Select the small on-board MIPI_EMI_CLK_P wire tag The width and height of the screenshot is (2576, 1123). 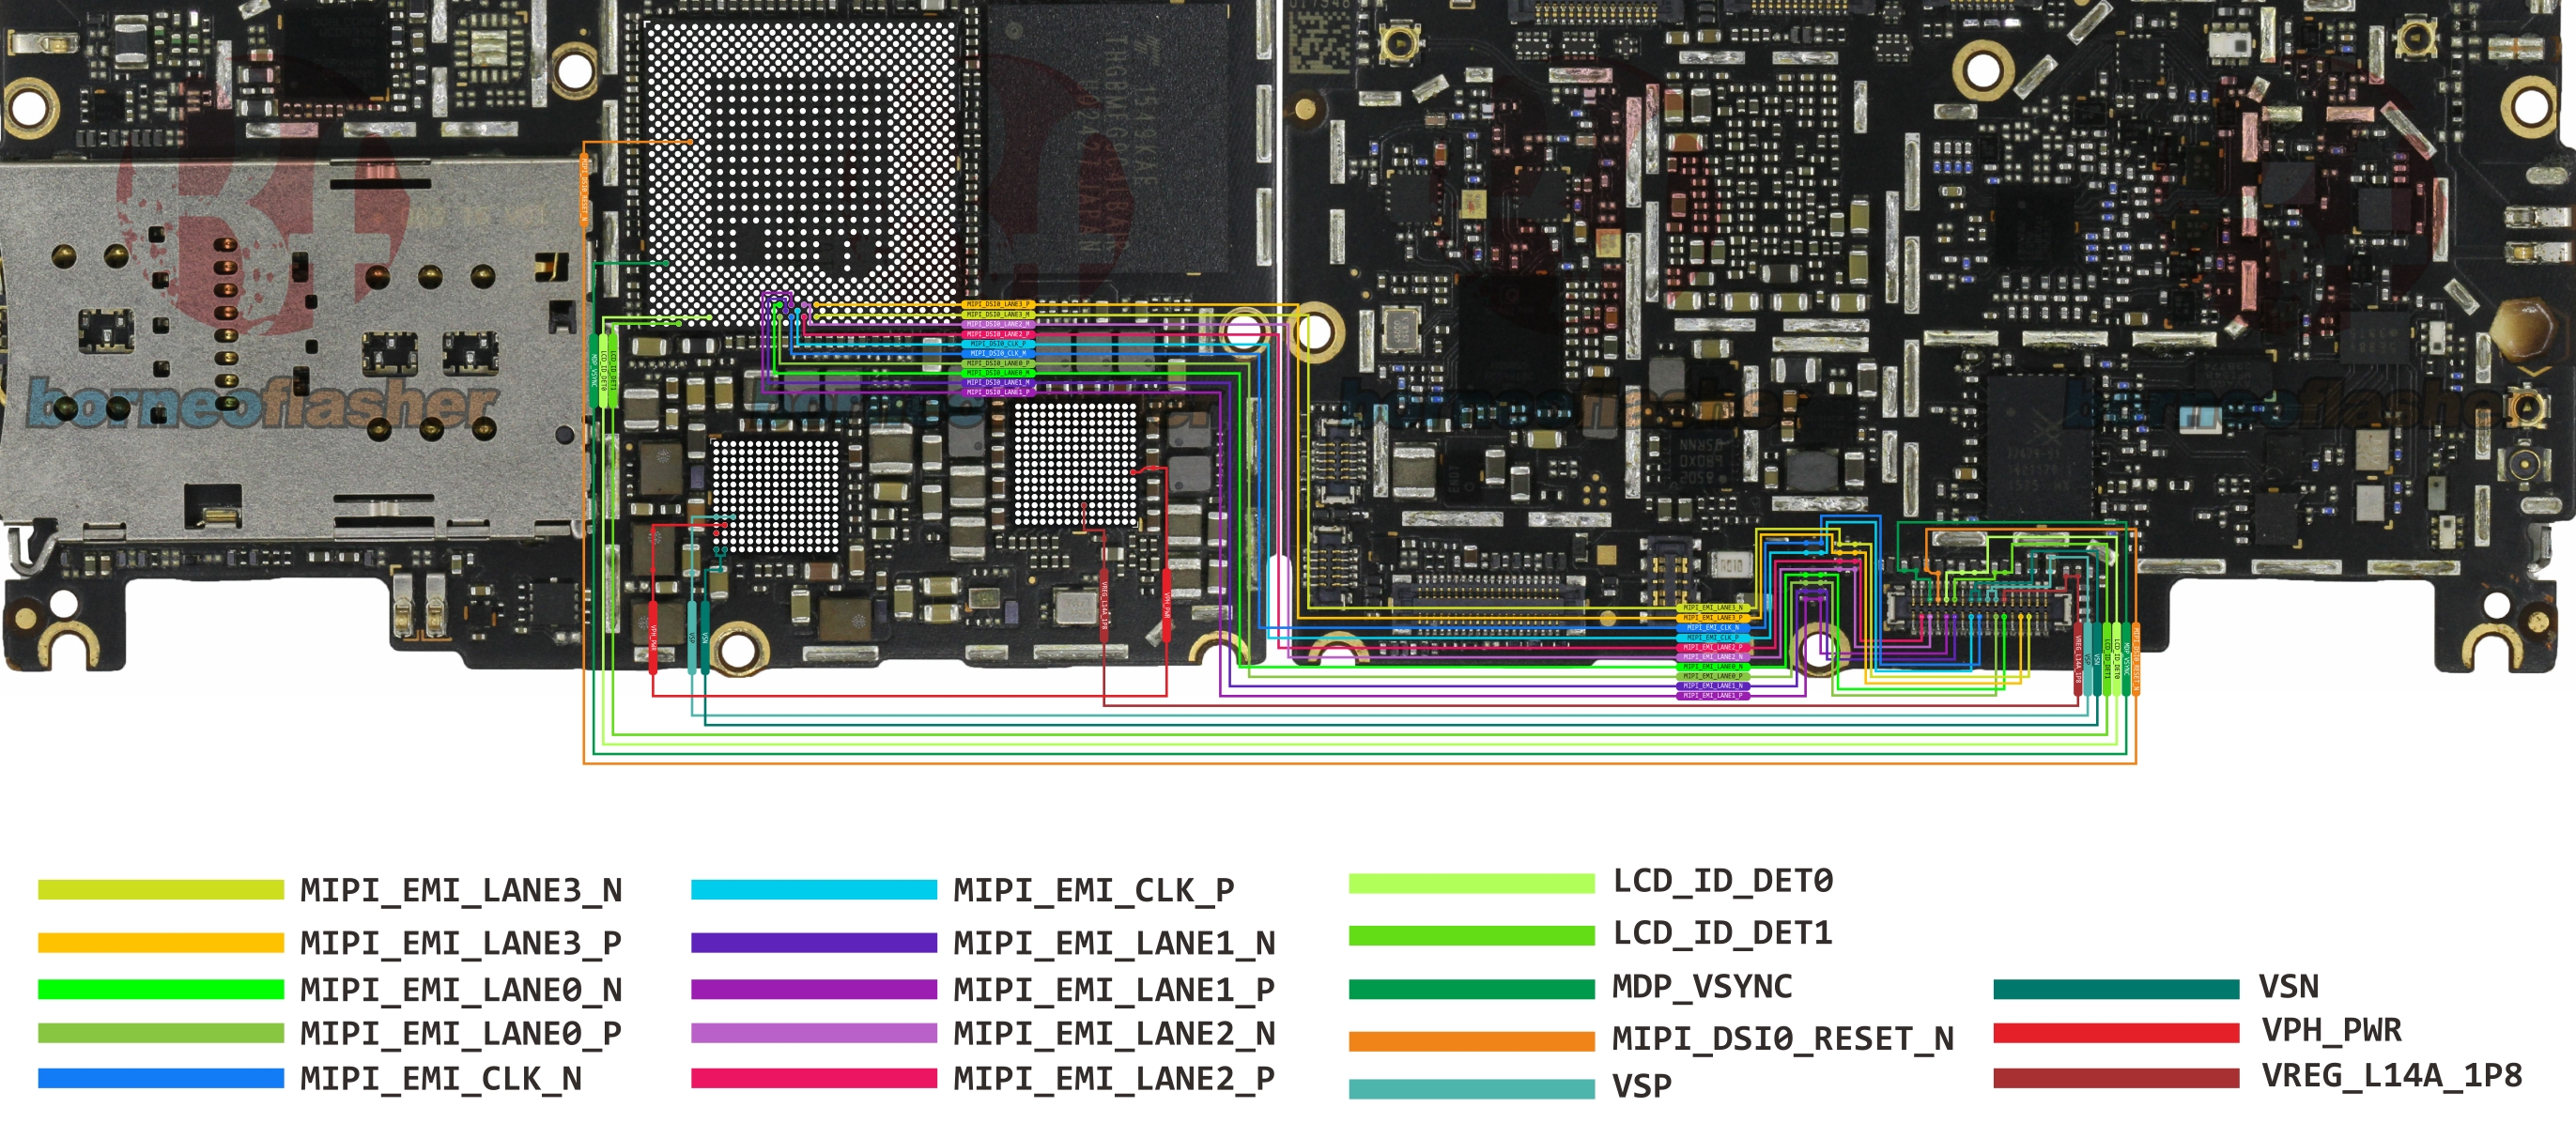[1714, 638]
